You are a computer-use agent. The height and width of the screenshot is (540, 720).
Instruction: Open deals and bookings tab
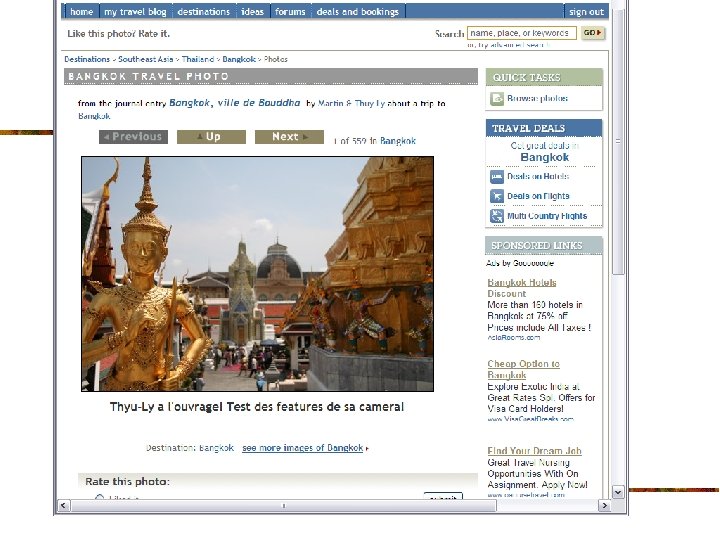358,11
